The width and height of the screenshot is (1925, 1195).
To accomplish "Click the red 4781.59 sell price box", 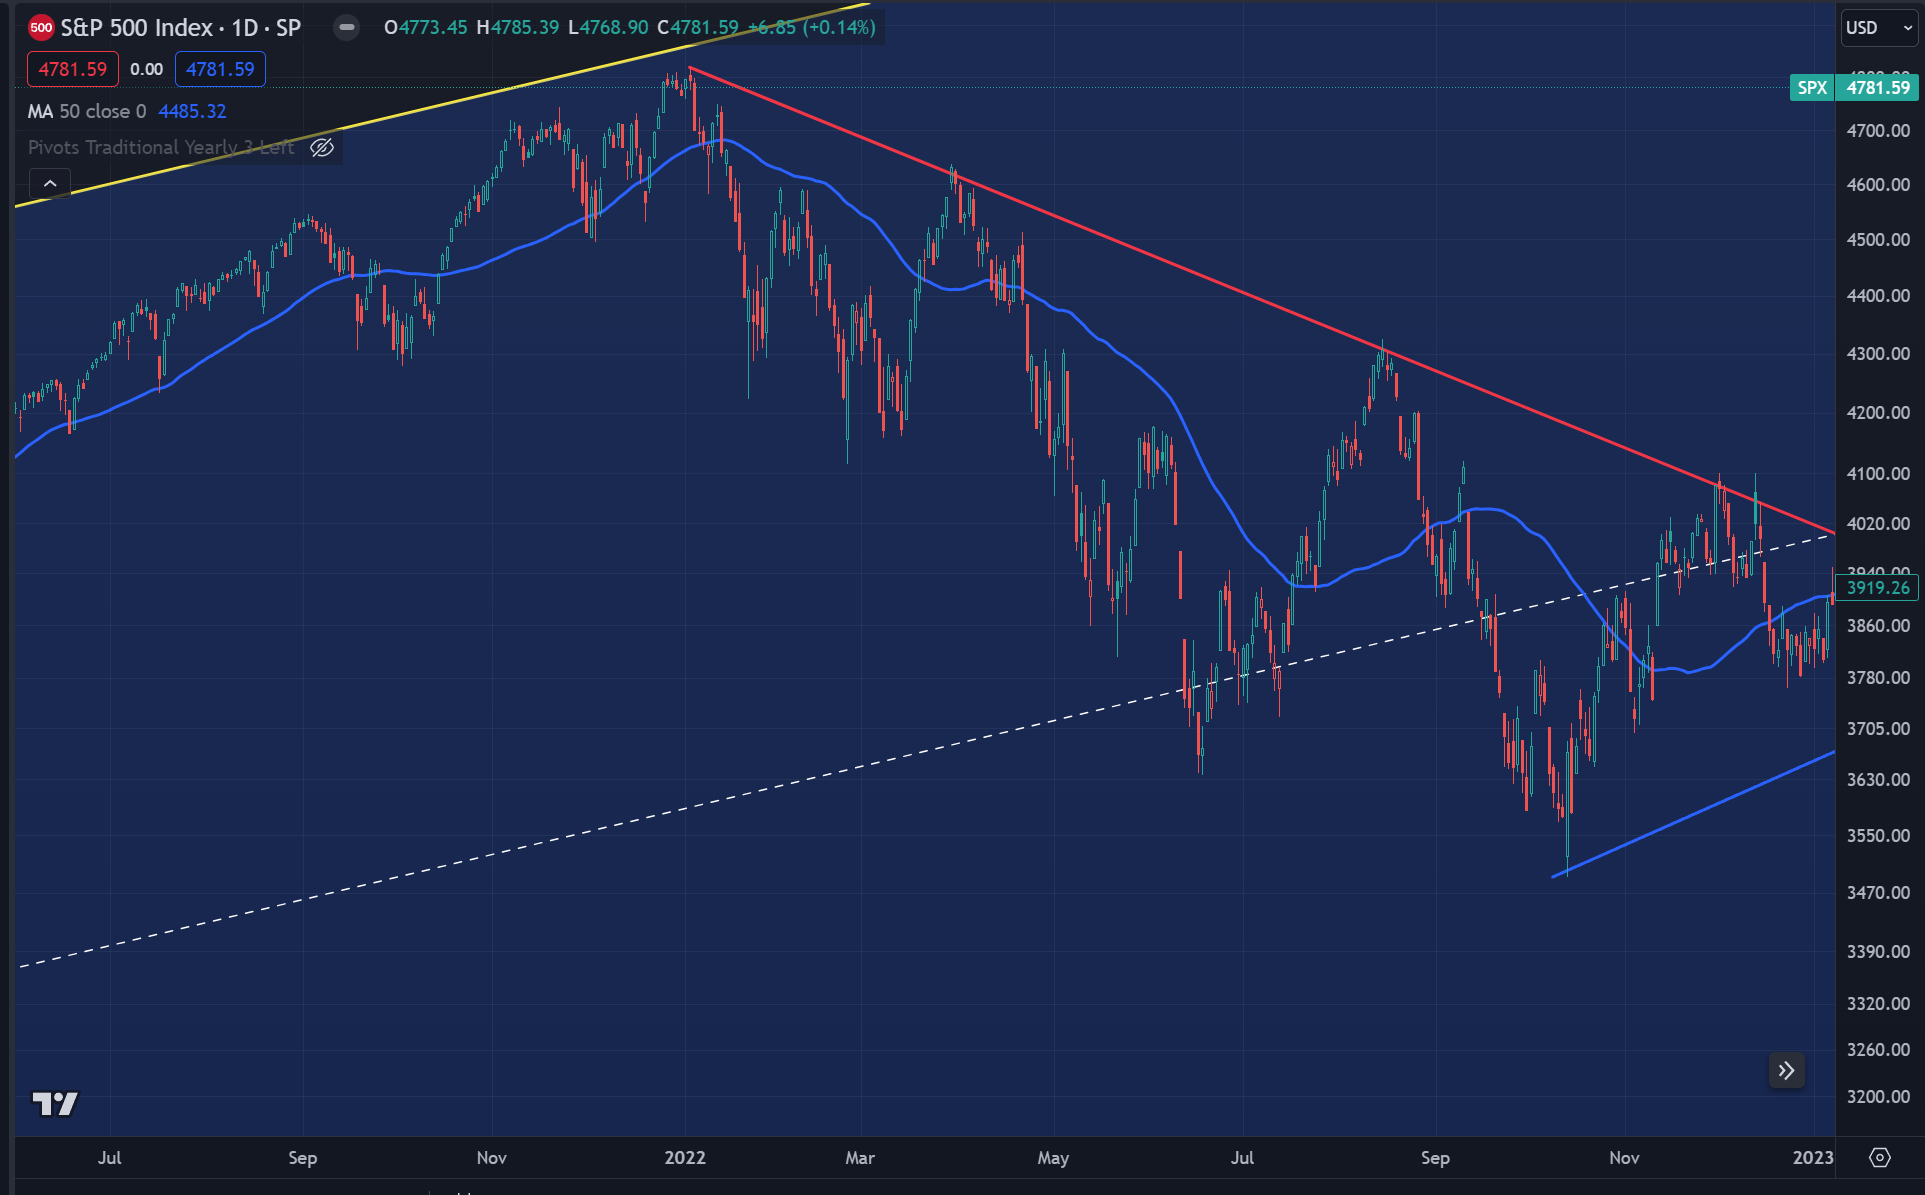I will pos(73,69).
